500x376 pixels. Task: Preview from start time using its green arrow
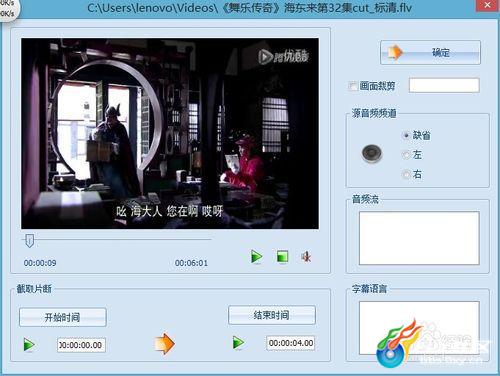[29, 345]
